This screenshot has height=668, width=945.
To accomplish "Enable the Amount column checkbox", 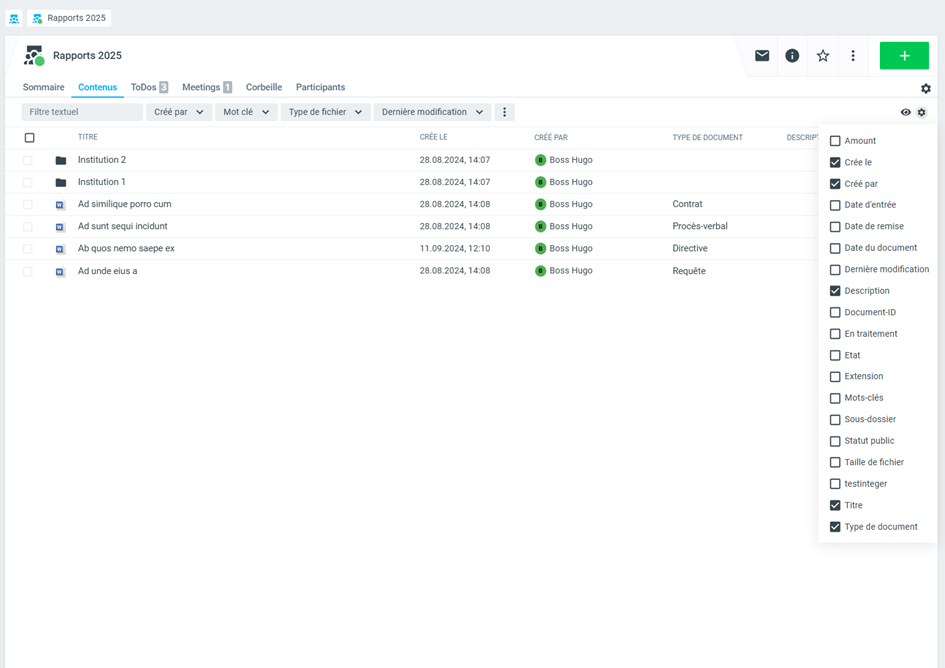I will pyautogui.click(x=835, y=141).
